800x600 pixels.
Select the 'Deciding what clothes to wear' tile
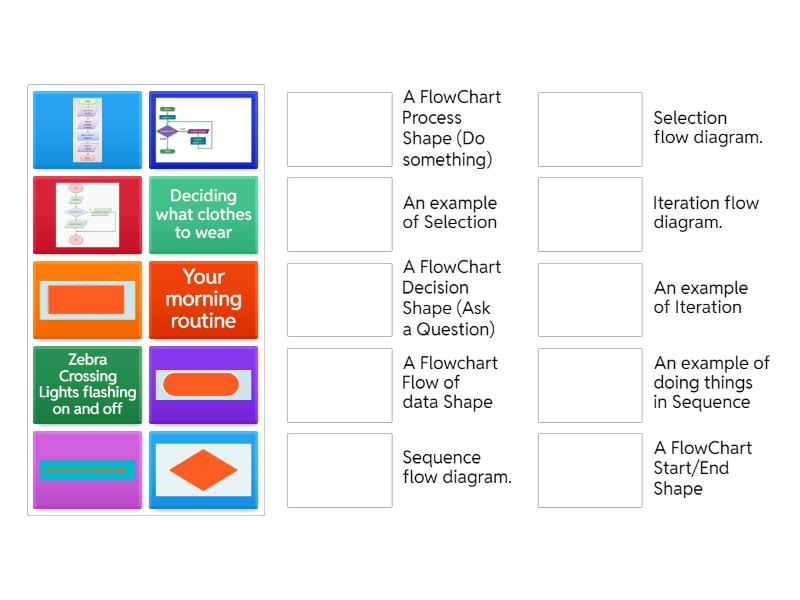(x=203, y=215)
